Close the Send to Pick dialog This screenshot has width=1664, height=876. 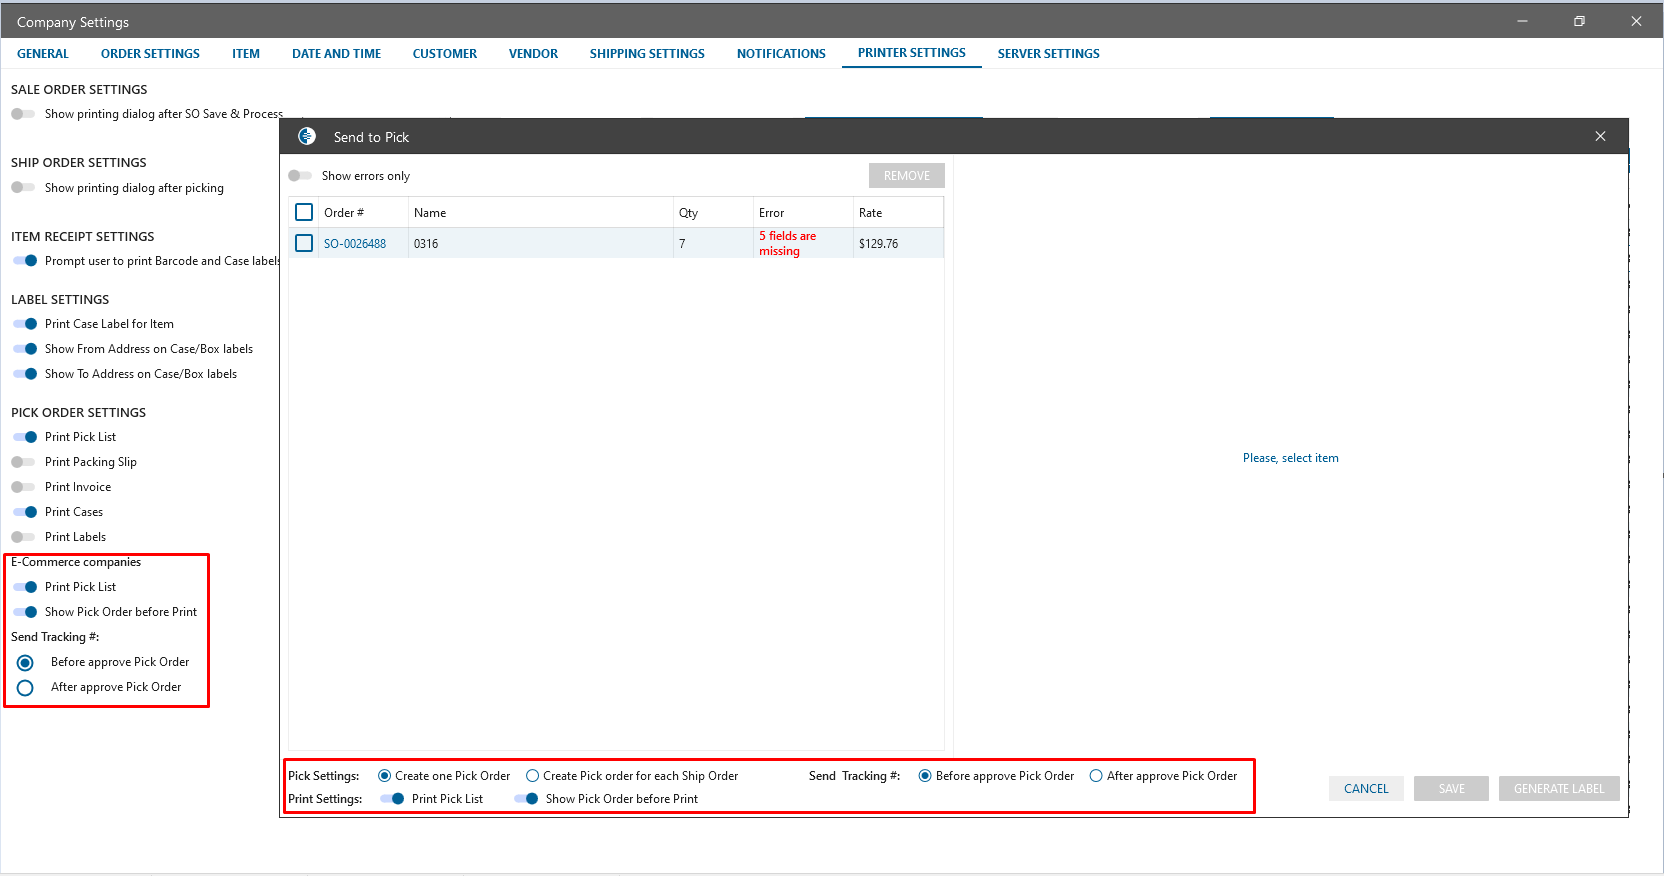point(1600,136)
